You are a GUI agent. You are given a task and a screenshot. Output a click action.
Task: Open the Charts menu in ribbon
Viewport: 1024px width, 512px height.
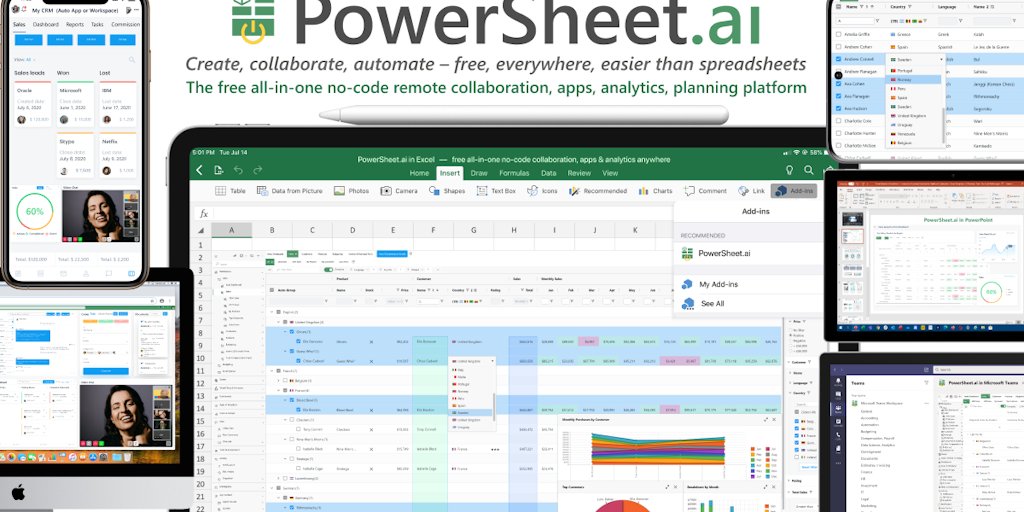tap(655, 191)
